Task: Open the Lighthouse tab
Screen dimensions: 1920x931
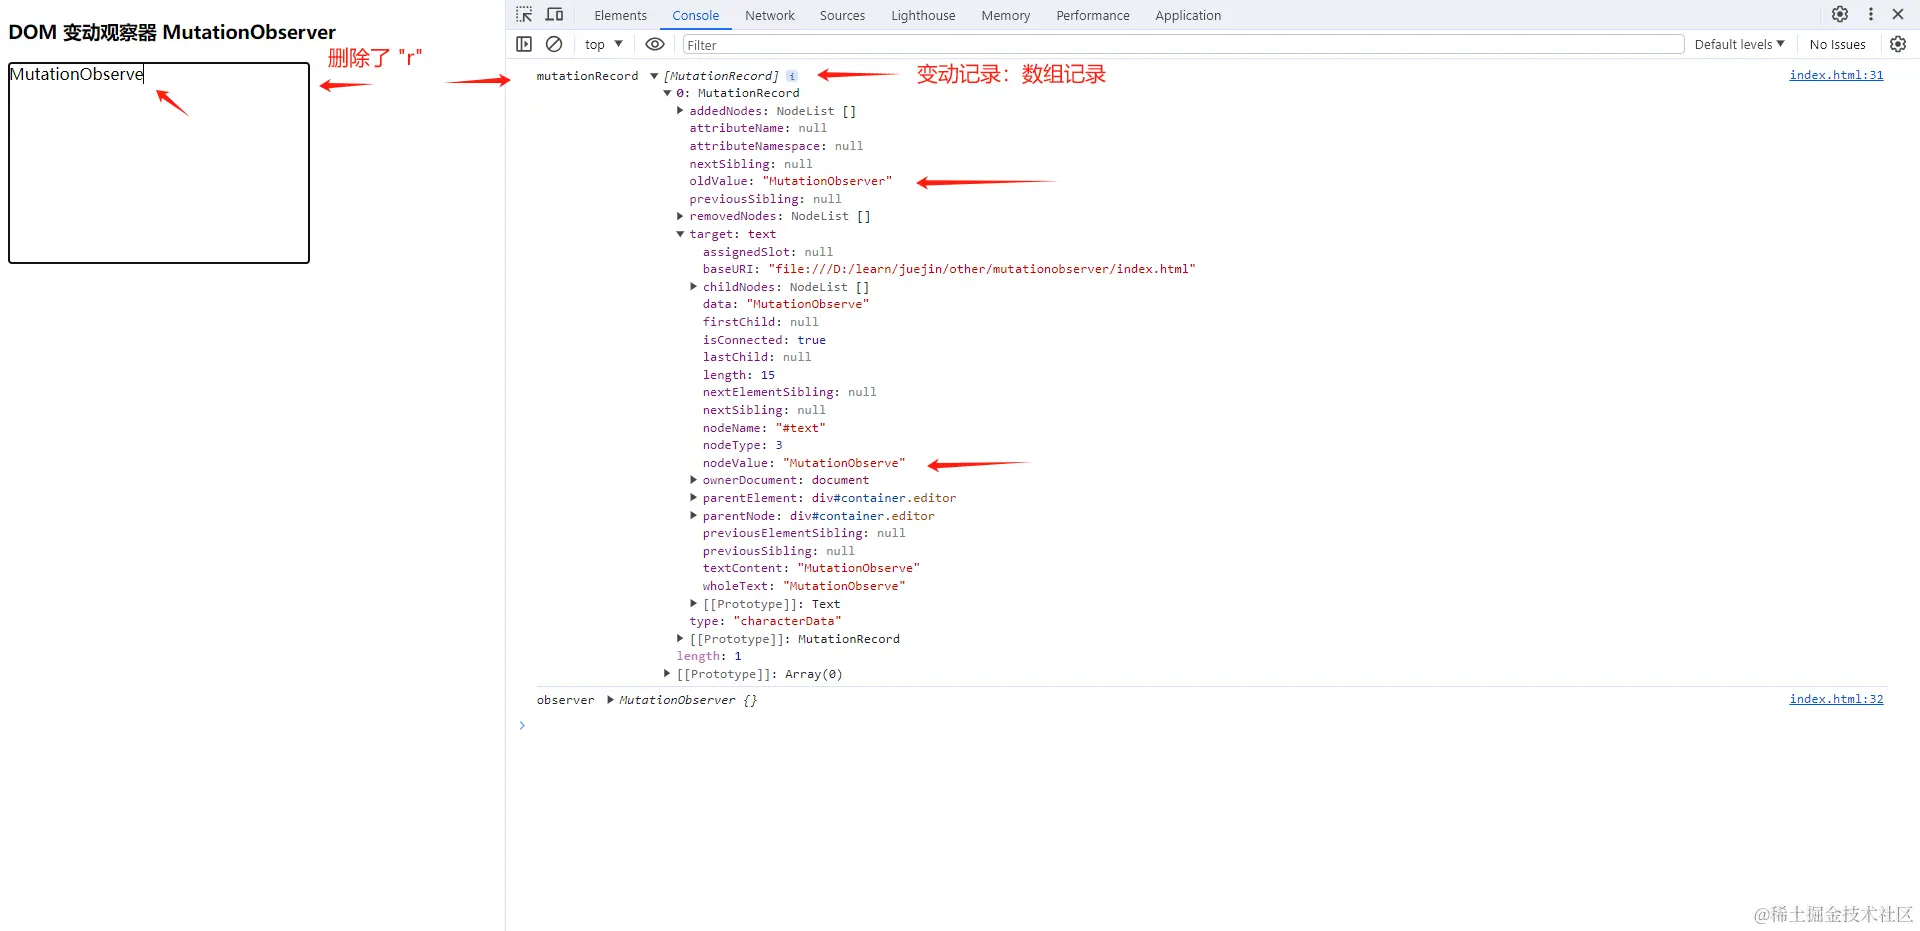Action: pos(923,15)
